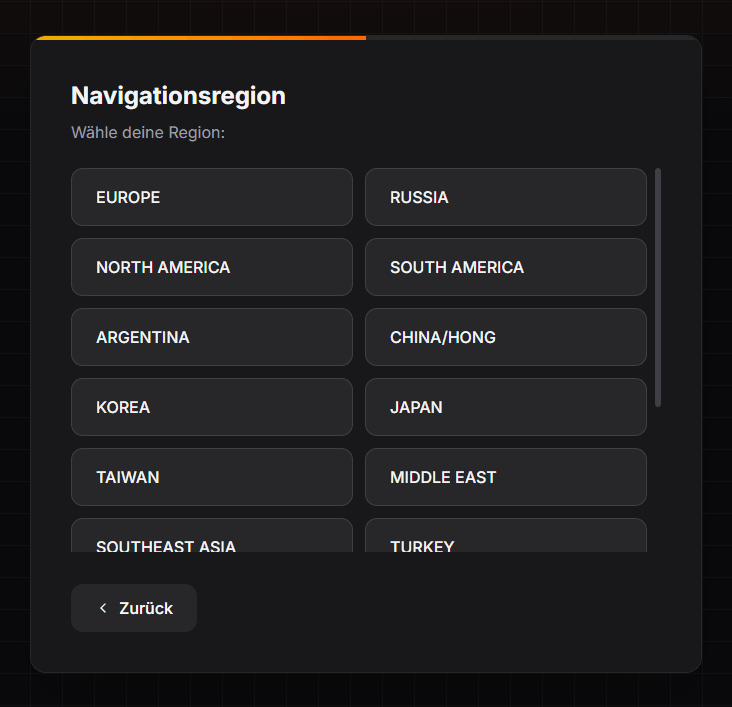This screenshot has height=707, width=732.
Task: Choose the CHINA/HONG region option
Action: [505, 337]
